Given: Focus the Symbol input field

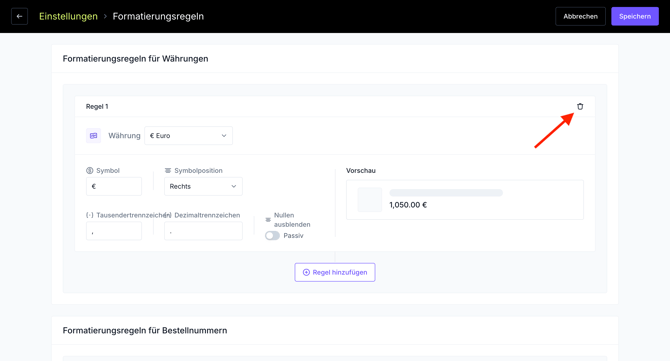Looking at the screenshot, I should pyautogui.click(x=114, y=186).
